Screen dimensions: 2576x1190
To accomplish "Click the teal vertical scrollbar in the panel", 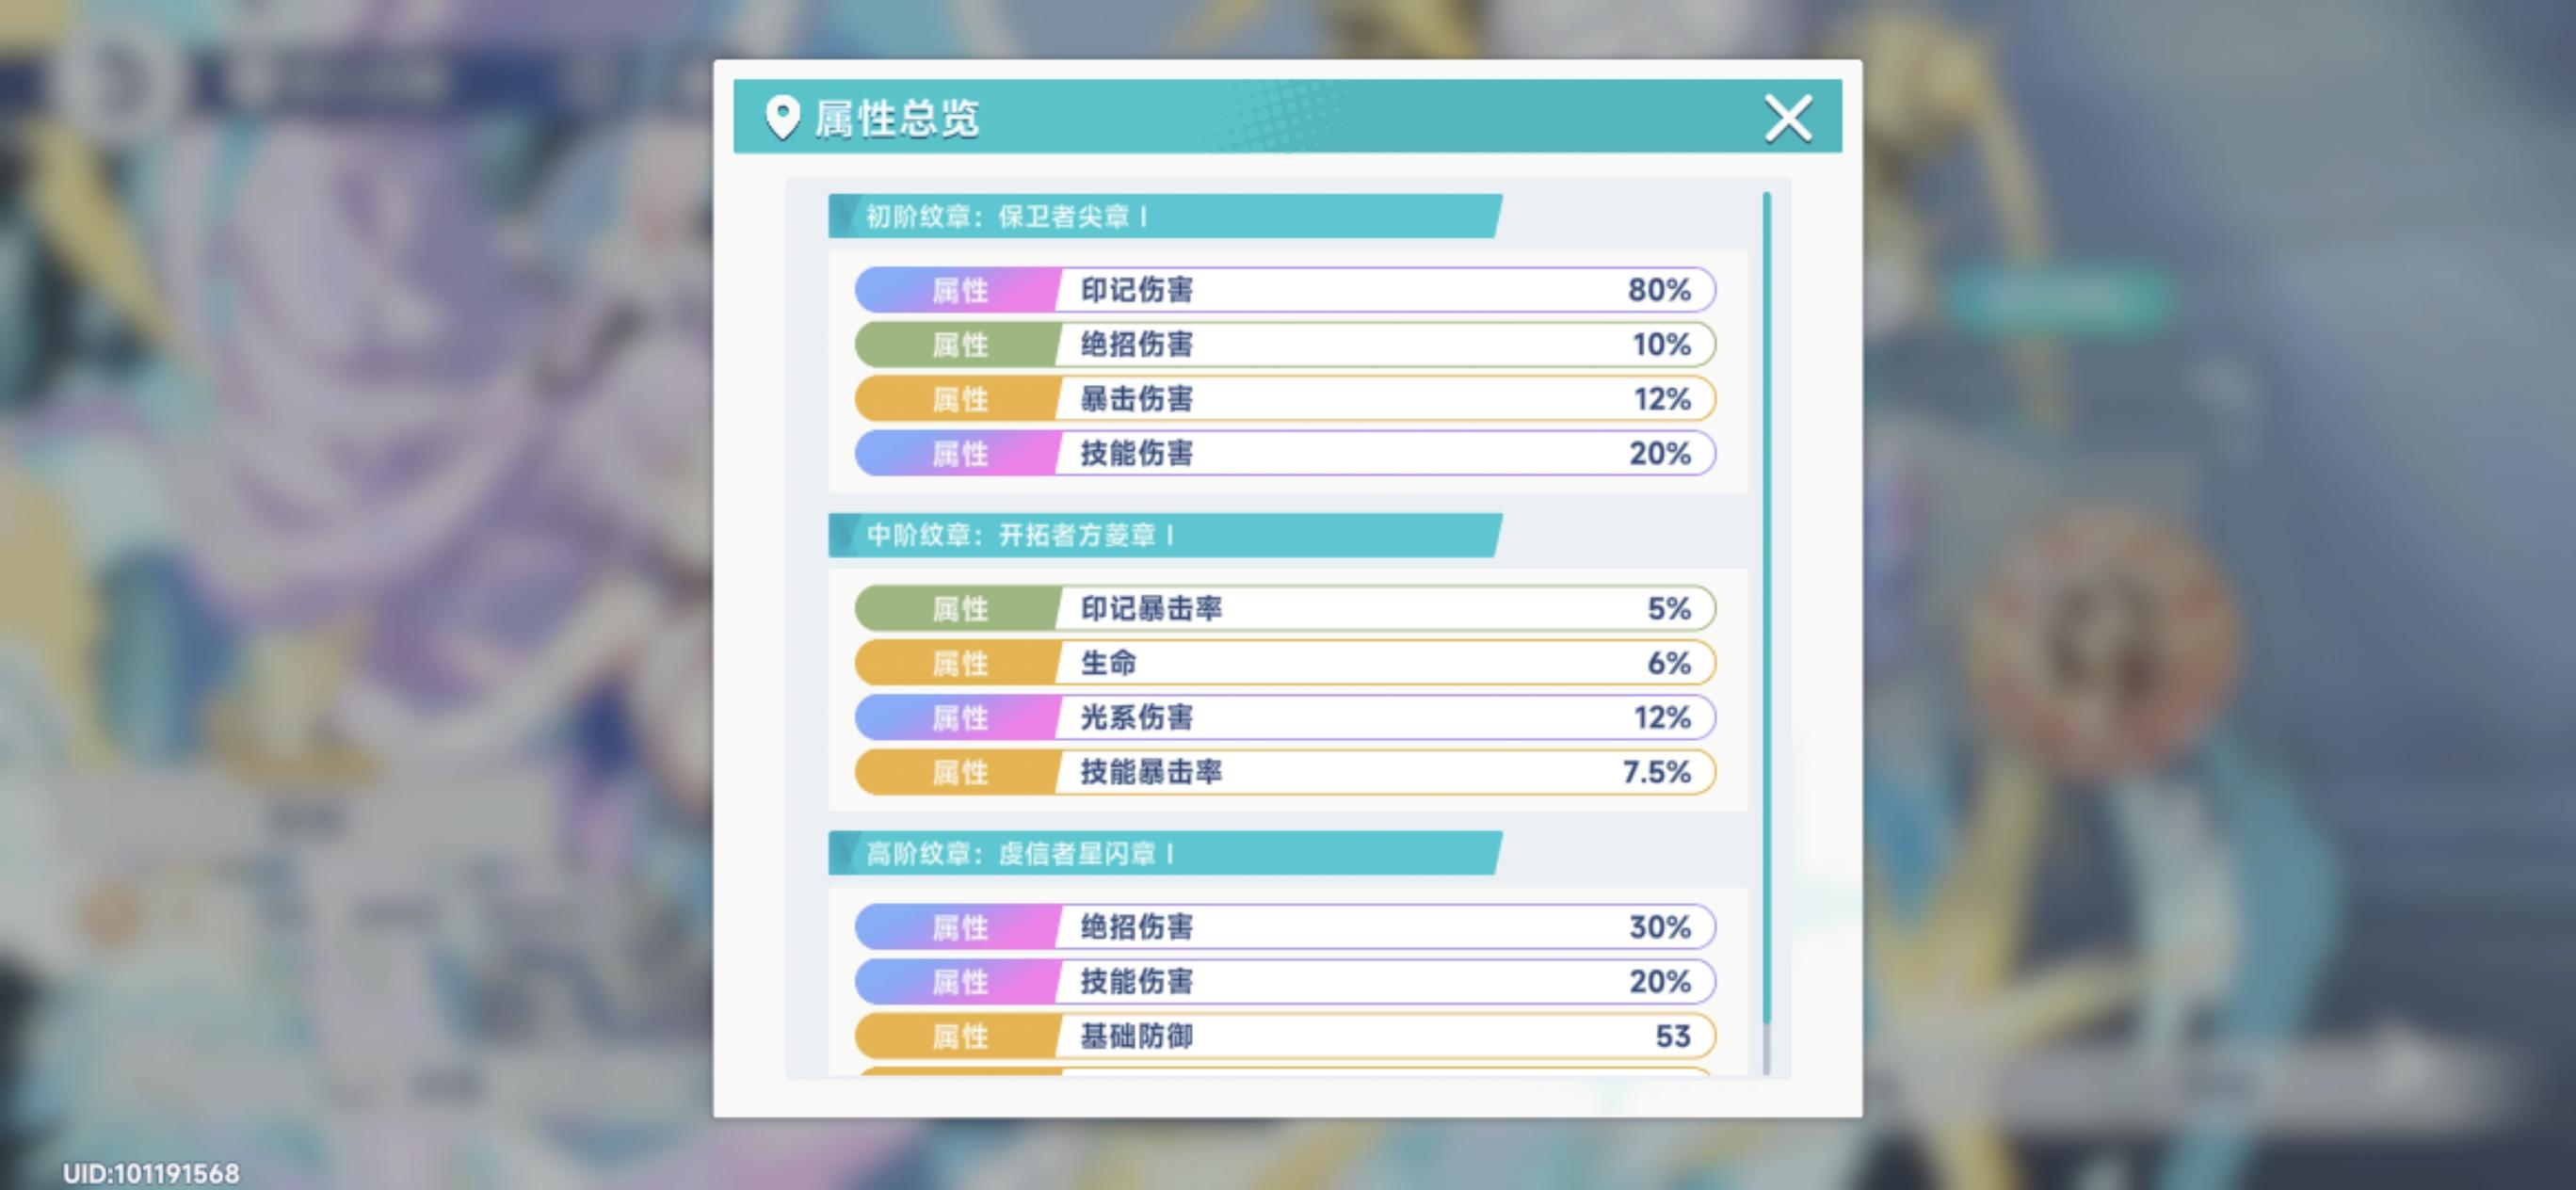I will pyautogui.click(x=1767, y=600).
